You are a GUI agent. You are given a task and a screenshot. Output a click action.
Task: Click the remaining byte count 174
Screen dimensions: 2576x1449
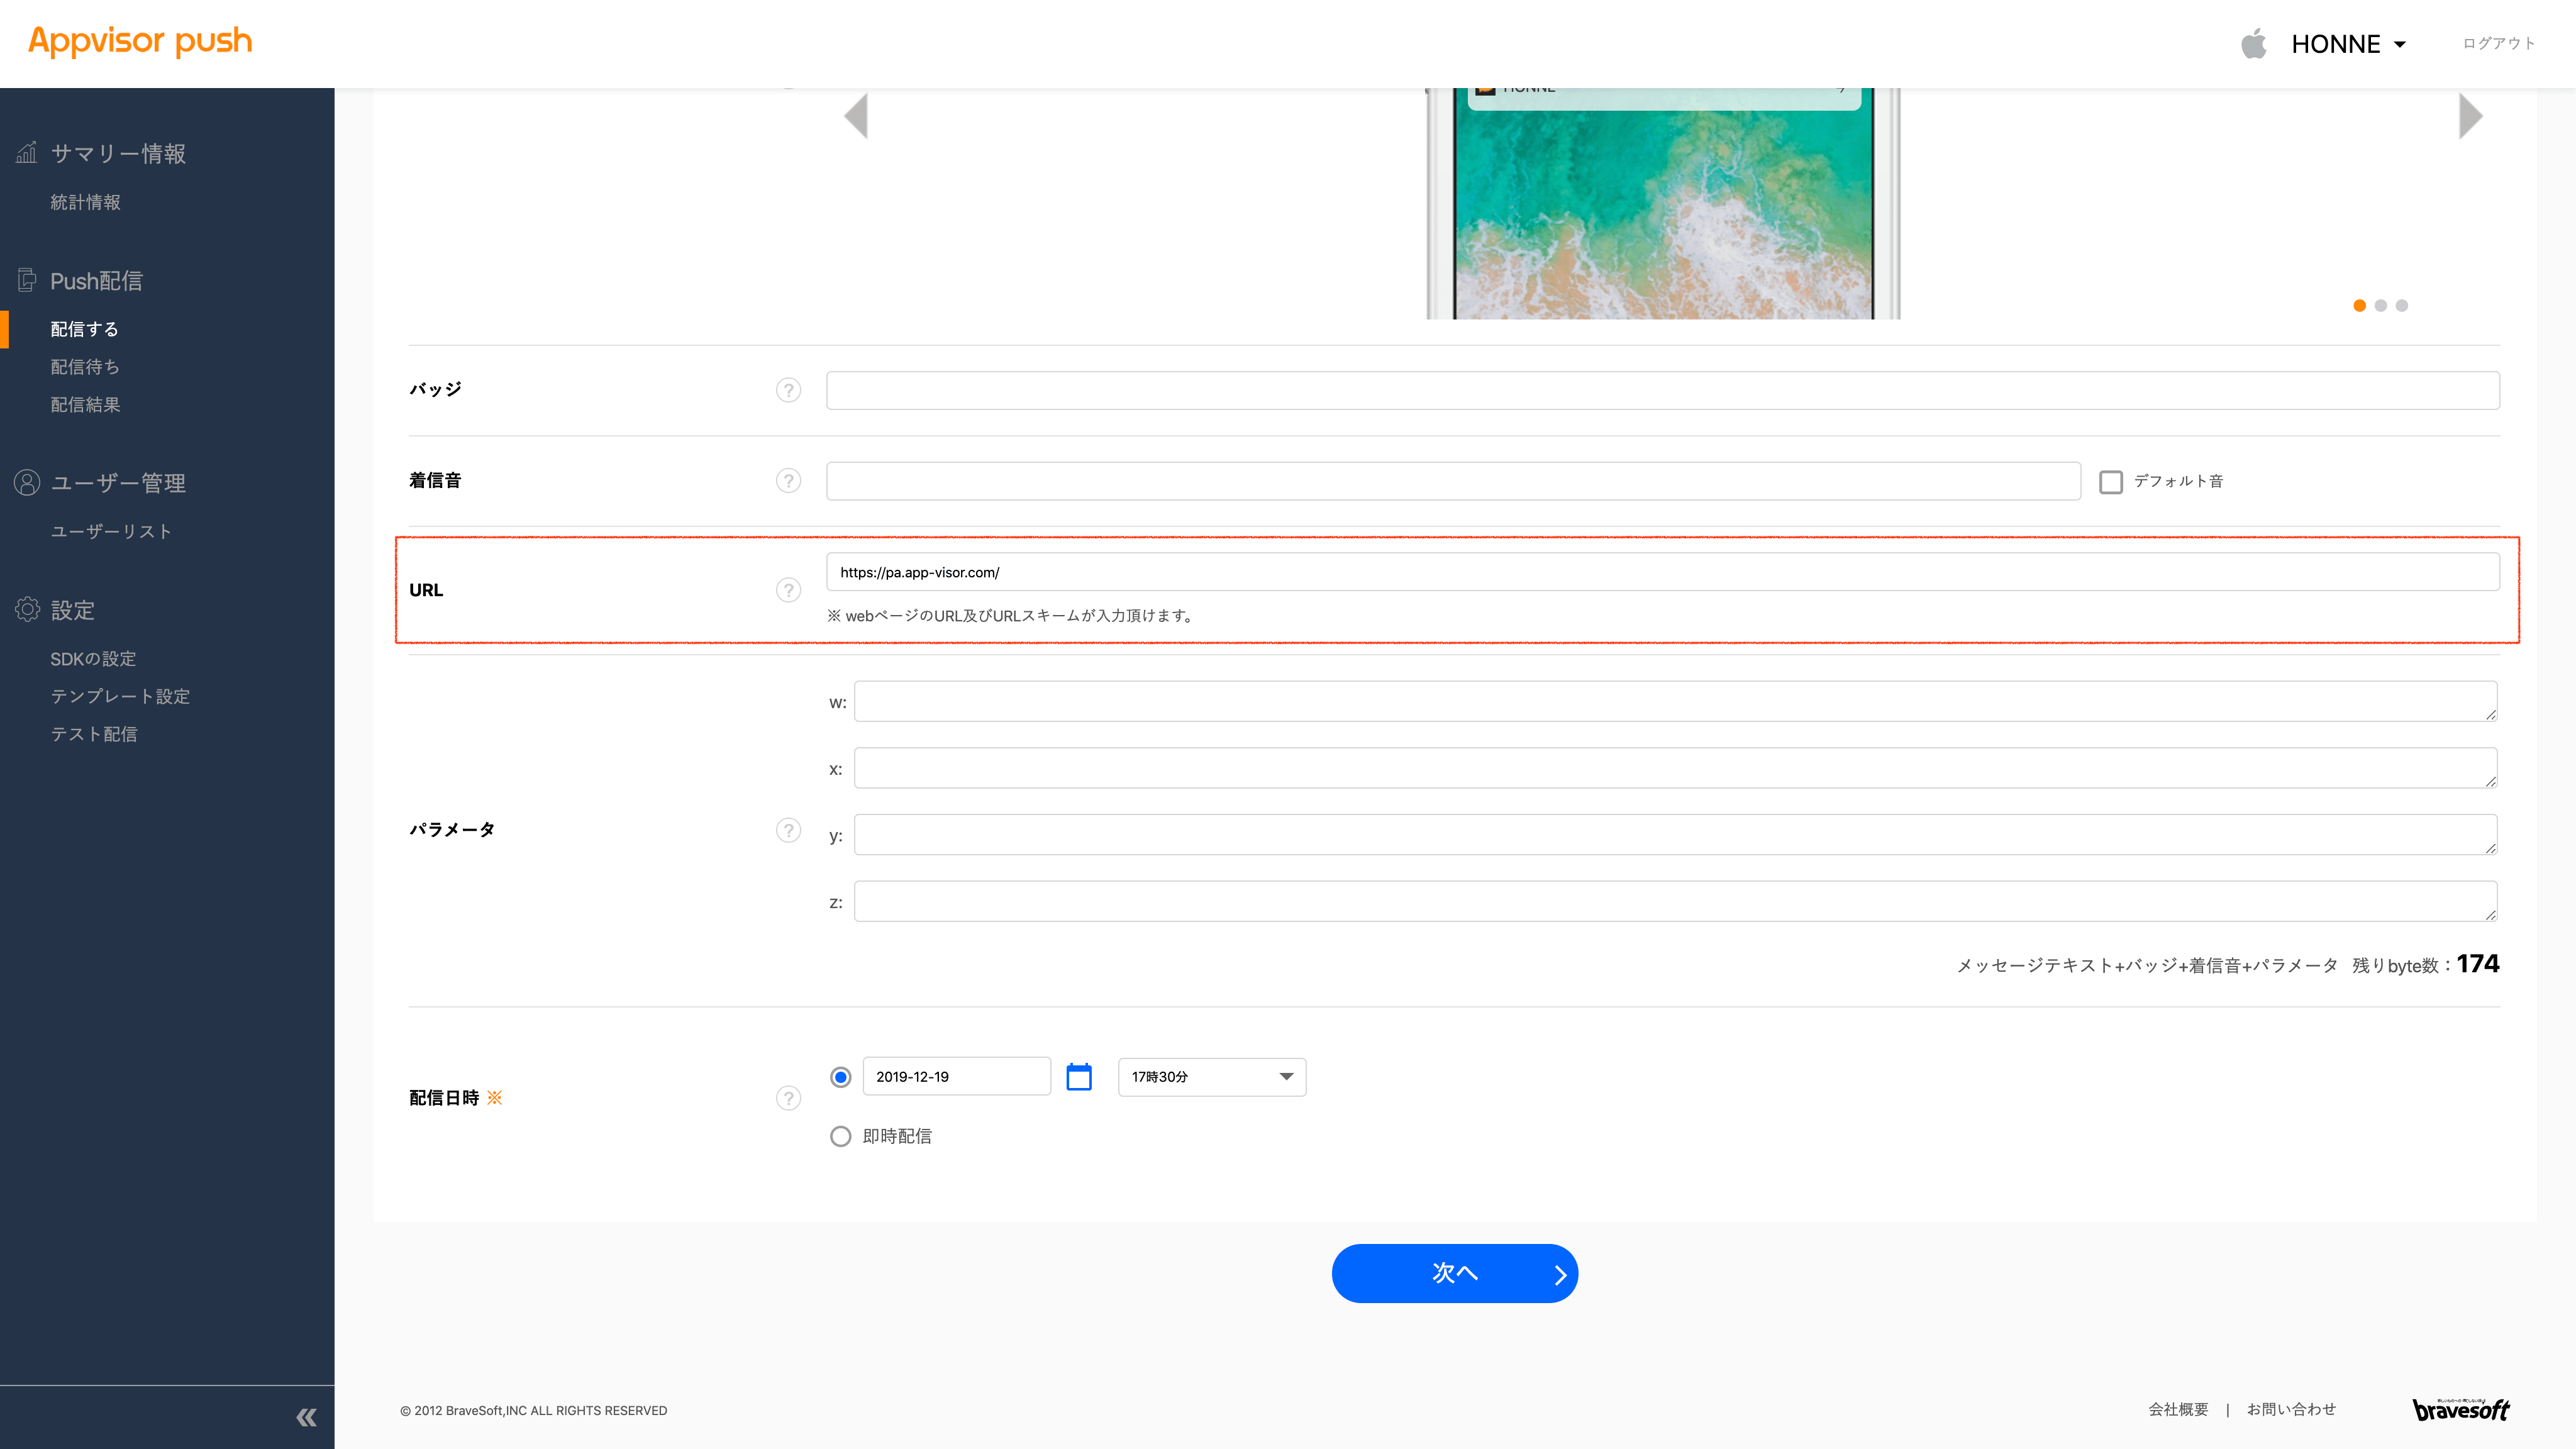(x=2477, y=964)
